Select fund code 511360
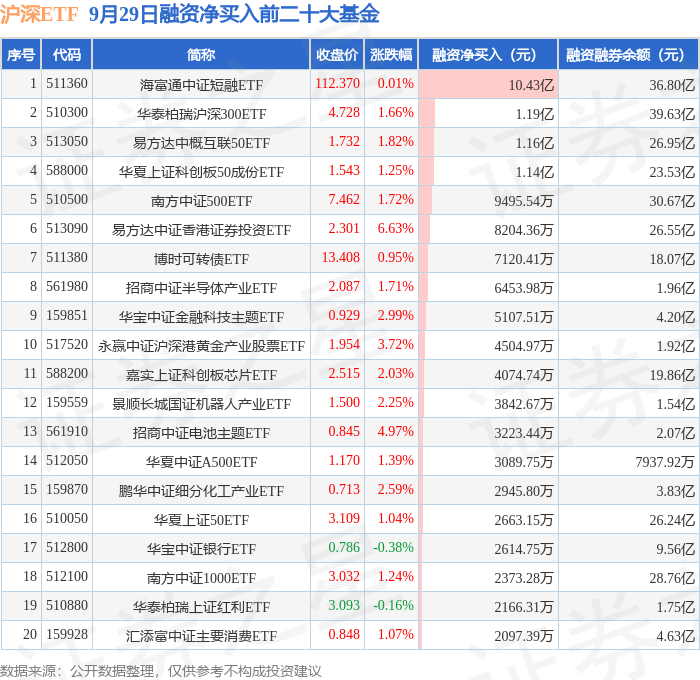Image resolution: width=700 pixels, height=680 pixels. [x=67, y=83]
